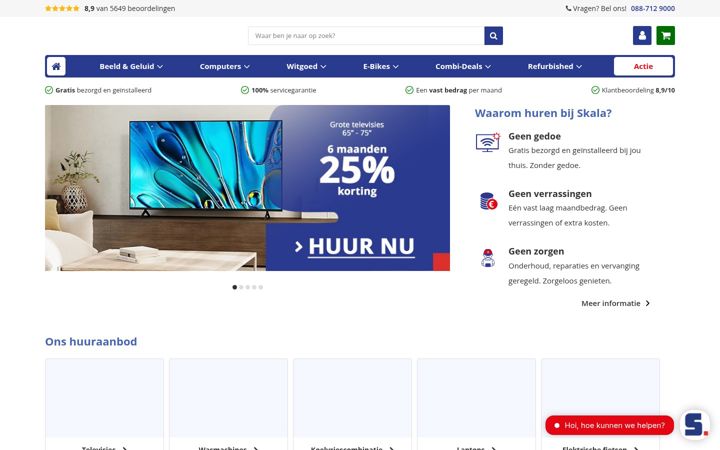Click the Geen zorgen heading
This screenshot has height=450, width=720.
tap(536, 252)
